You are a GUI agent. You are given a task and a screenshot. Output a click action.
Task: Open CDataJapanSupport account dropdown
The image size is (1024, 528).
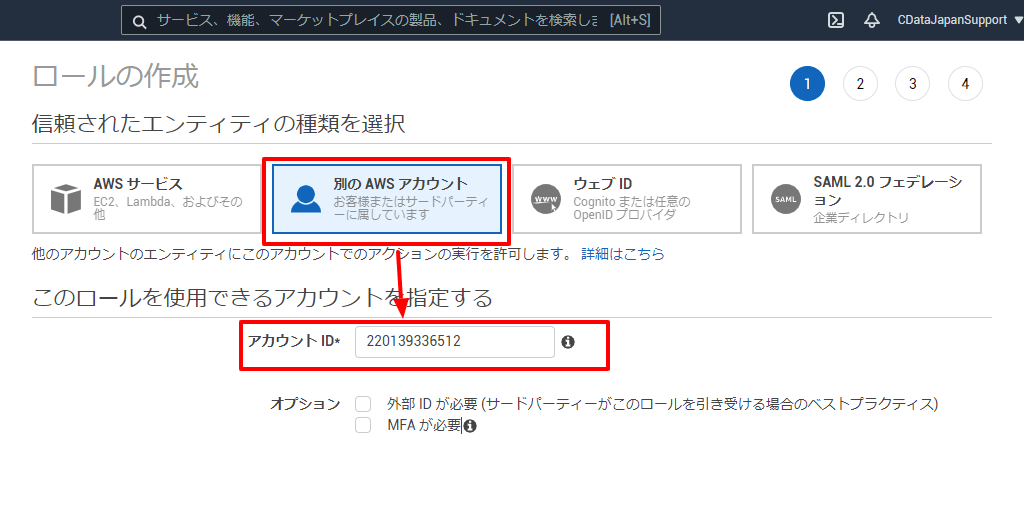click(960, 20)
